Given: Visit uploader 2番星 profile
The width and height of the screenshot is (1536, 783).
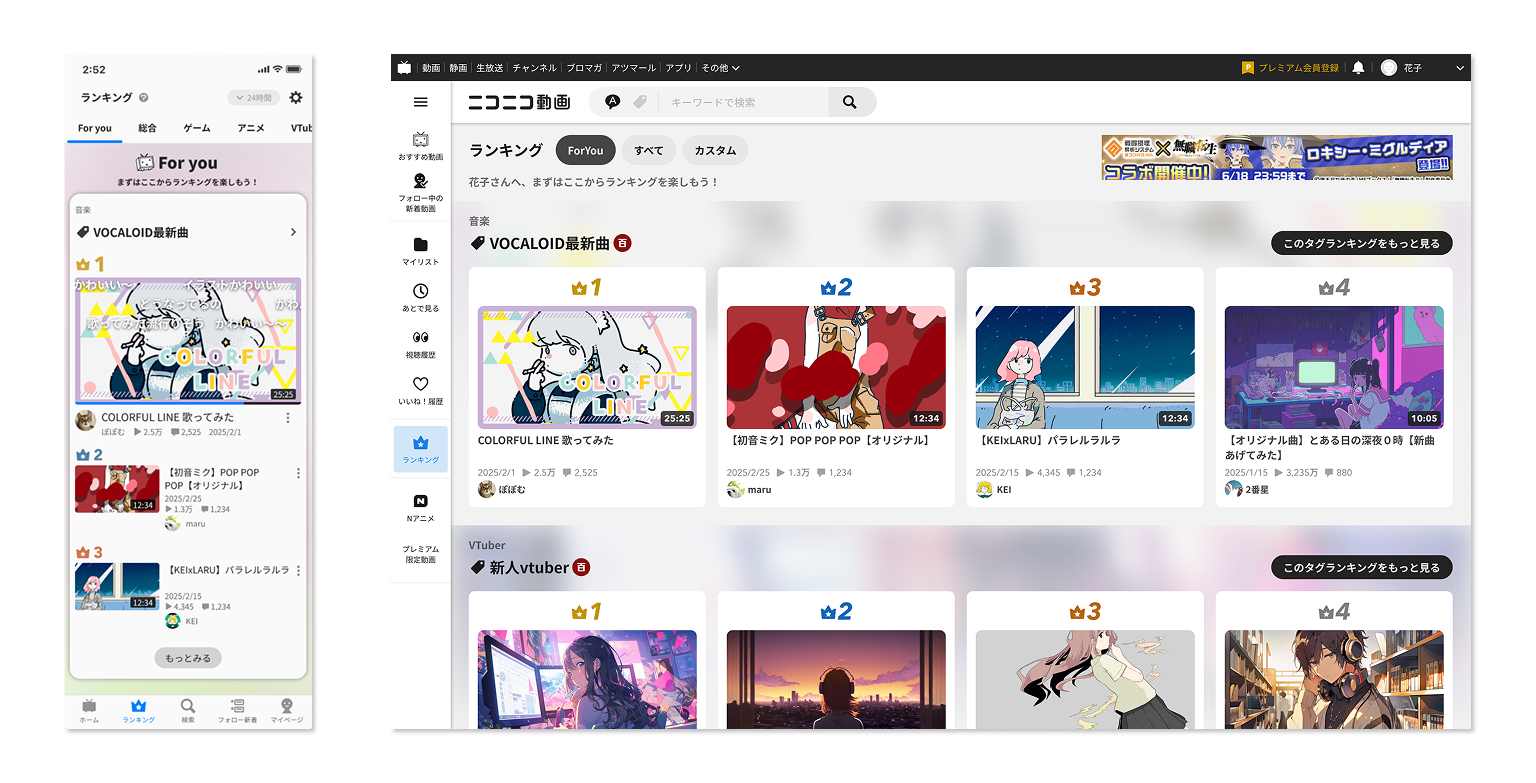Looking at the screenshot, I should [x=1247, y=490].
